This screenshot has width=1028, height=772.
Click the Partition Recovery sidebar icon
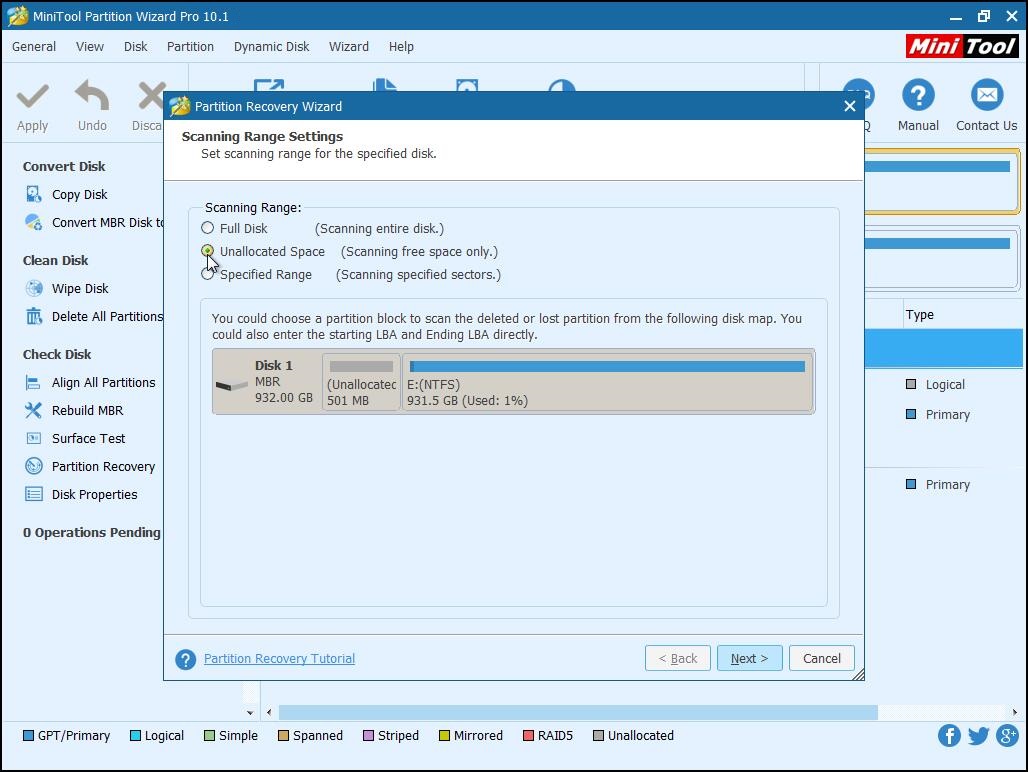point(33,466)
